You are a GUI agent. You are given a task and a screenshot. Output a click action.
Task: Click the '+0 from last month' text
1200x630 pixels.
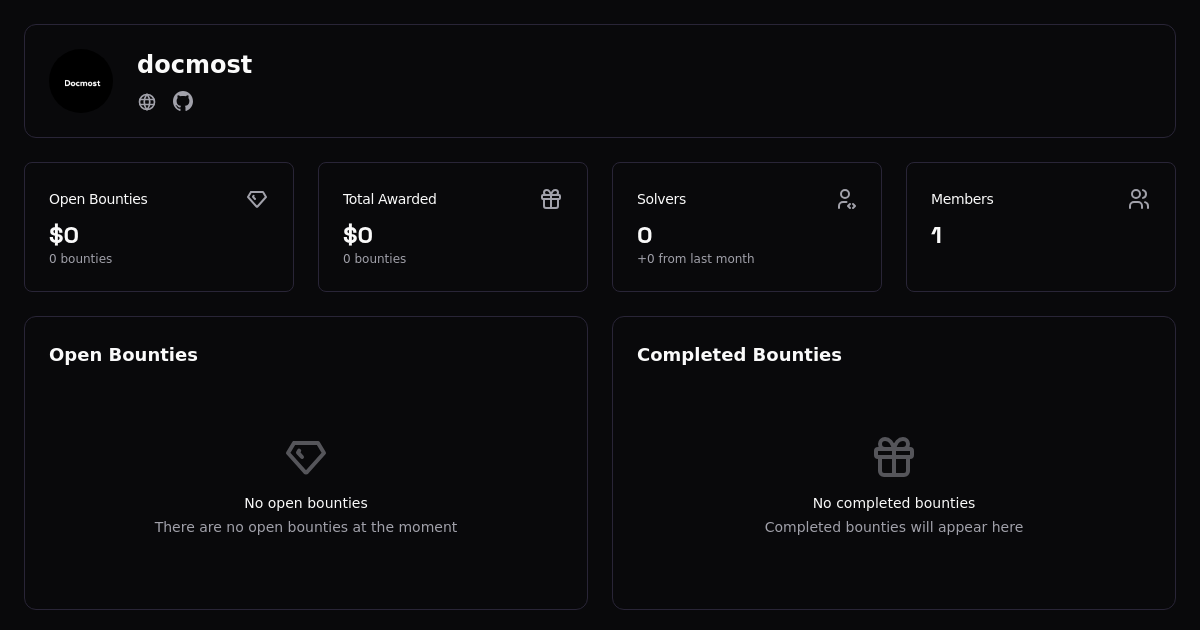click(696, 259)
